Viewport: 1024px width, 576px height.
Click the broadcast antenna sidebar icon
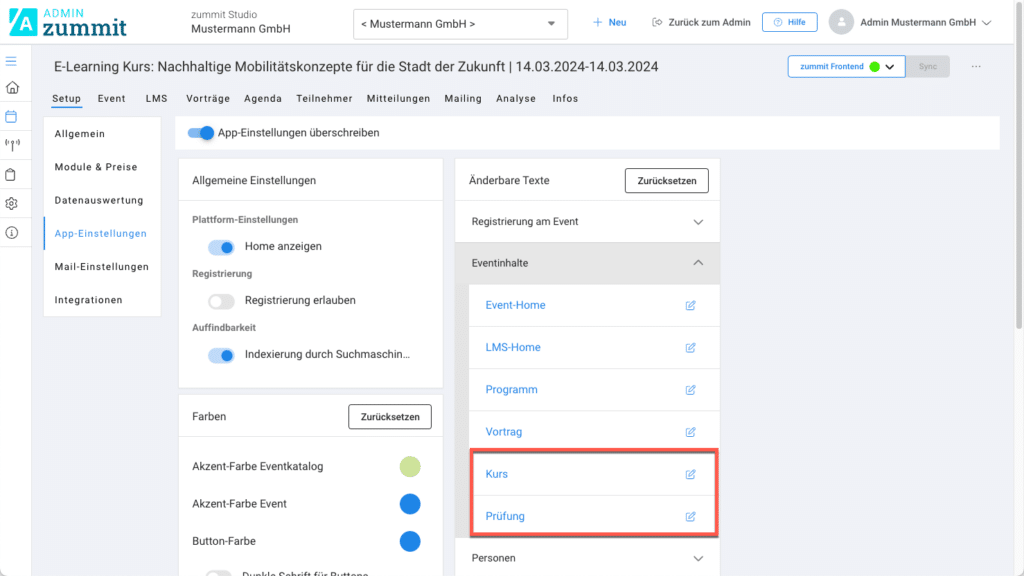12,145
